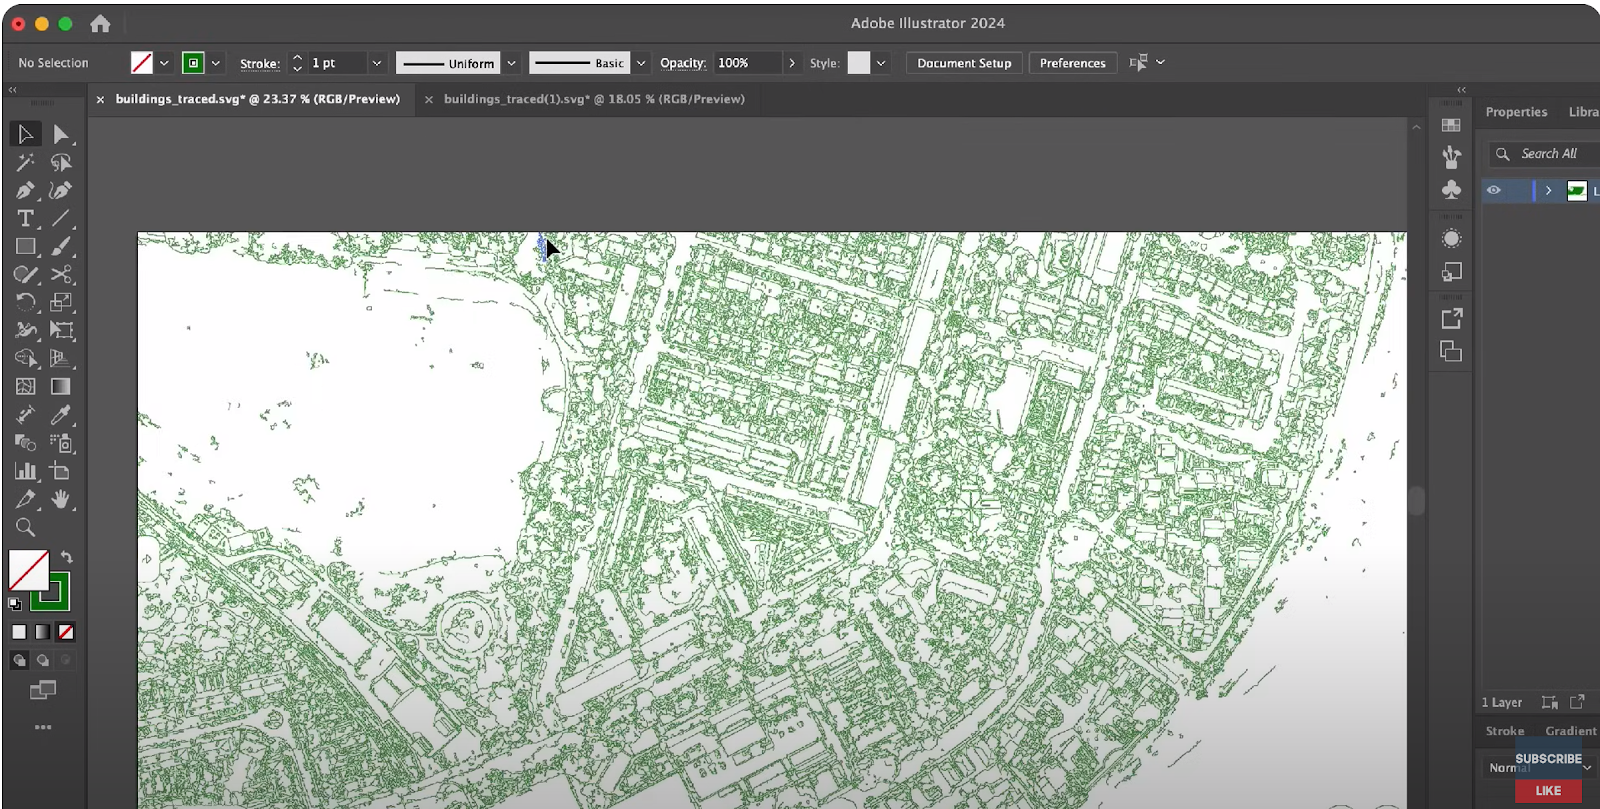Screen dimensions: 1600x809
Task: Pick the Type tool
Action: (25, 218)
